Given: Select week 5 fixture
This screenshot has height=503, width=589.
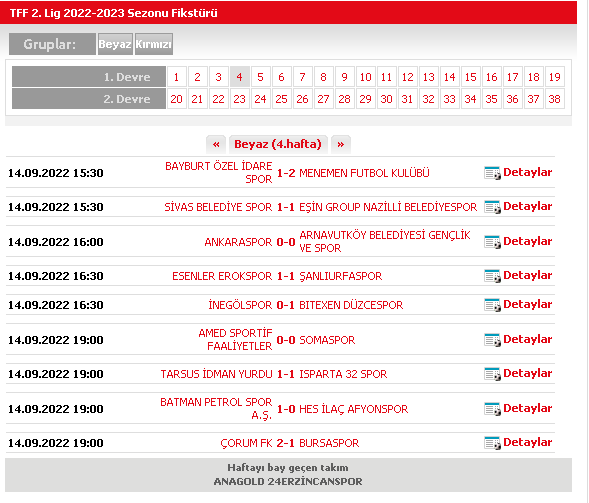Looking at the screenshot, I should (x=261, y=77).
